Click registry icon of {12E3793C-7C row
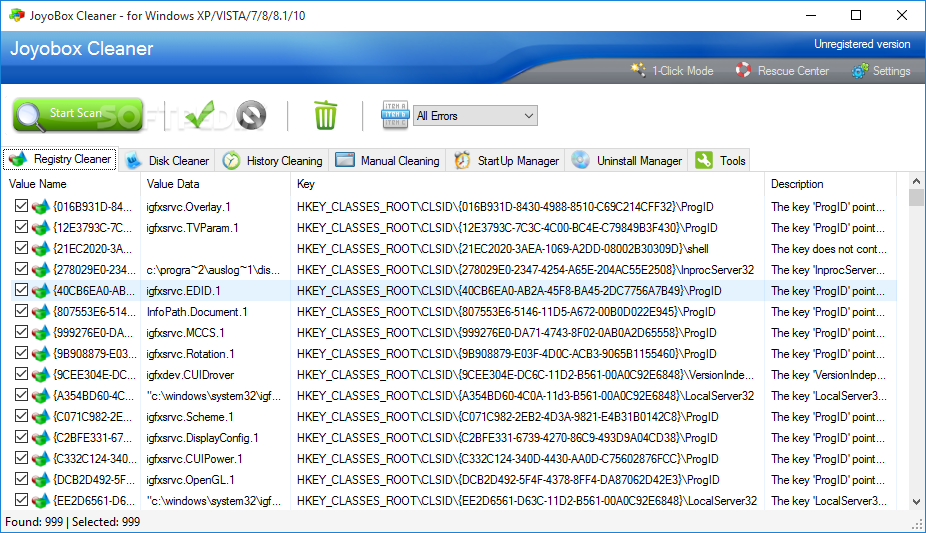The image size is (926, 533). point(40,228)
